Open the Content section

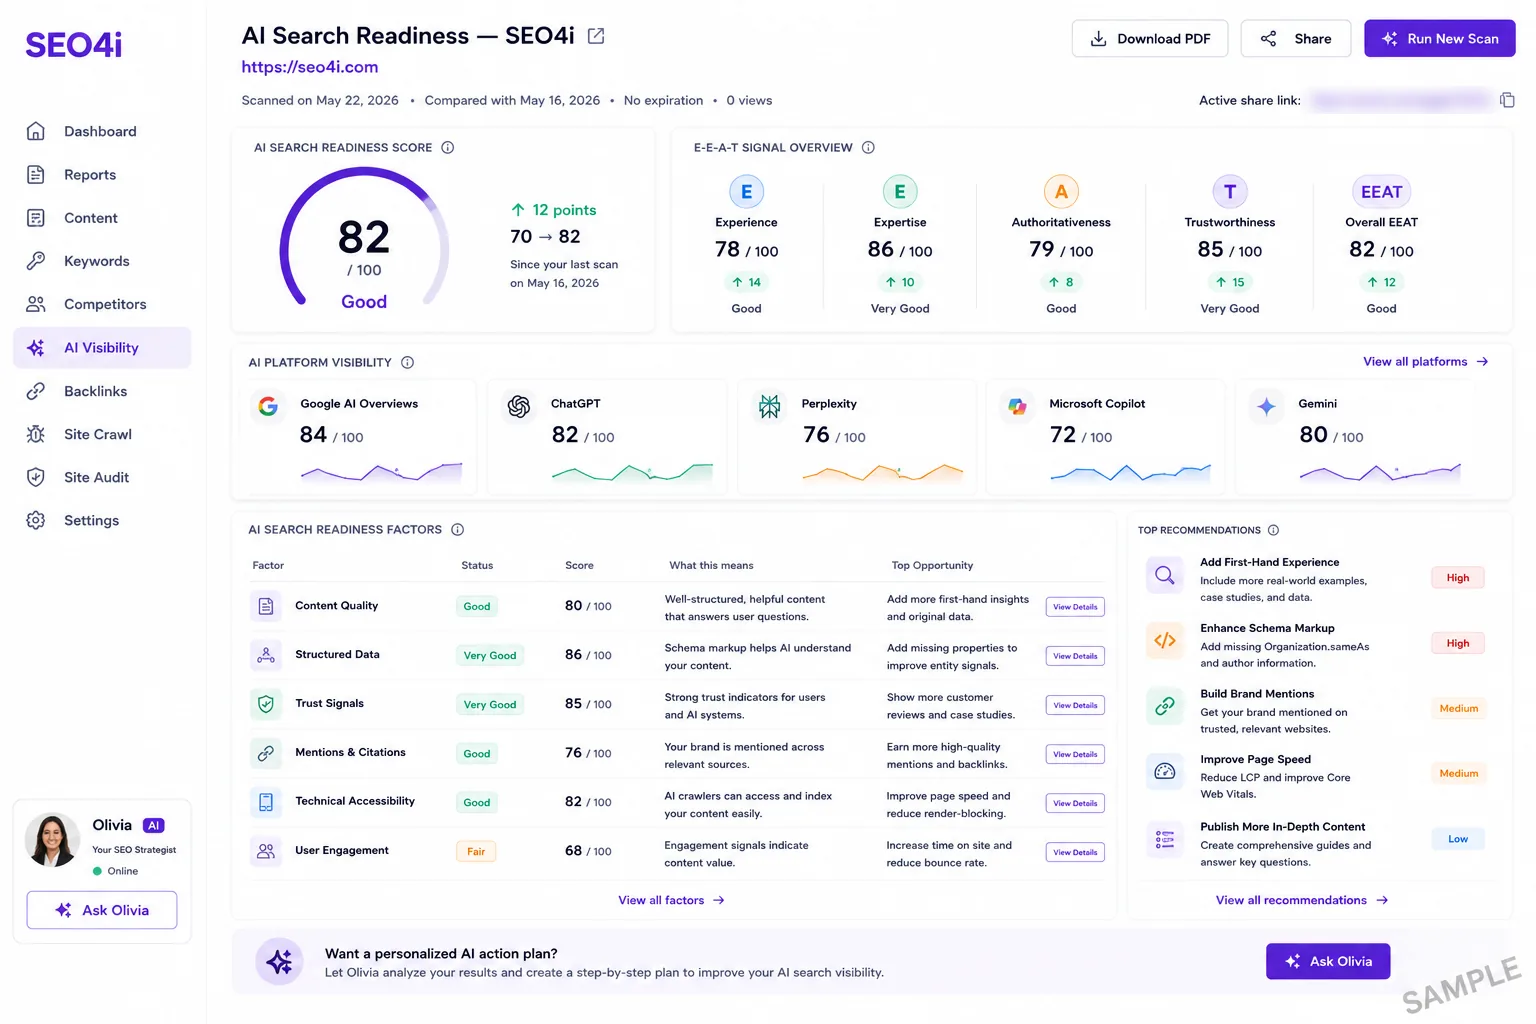point(102,218)
